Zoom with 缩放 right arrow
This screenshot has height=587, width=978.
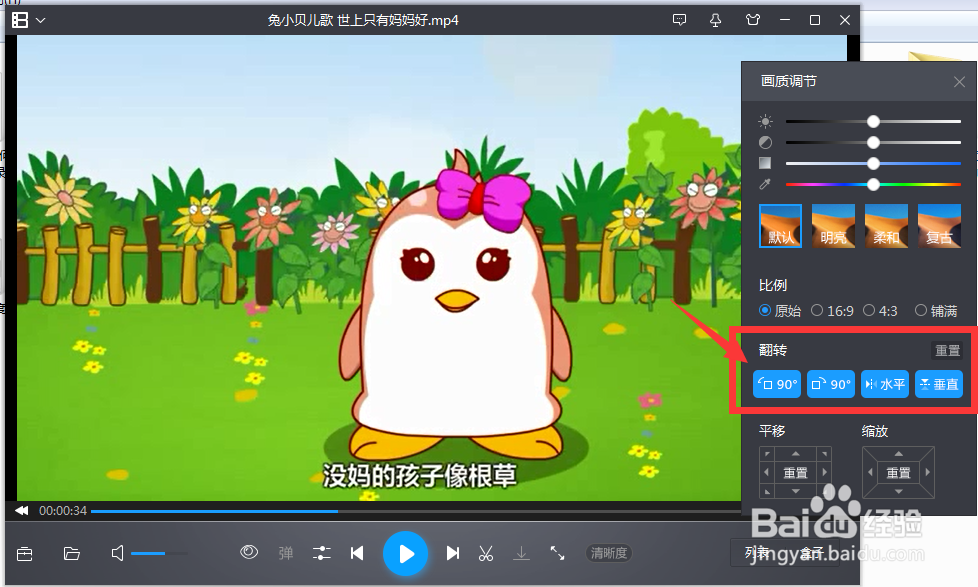click(x=927, y=472)
